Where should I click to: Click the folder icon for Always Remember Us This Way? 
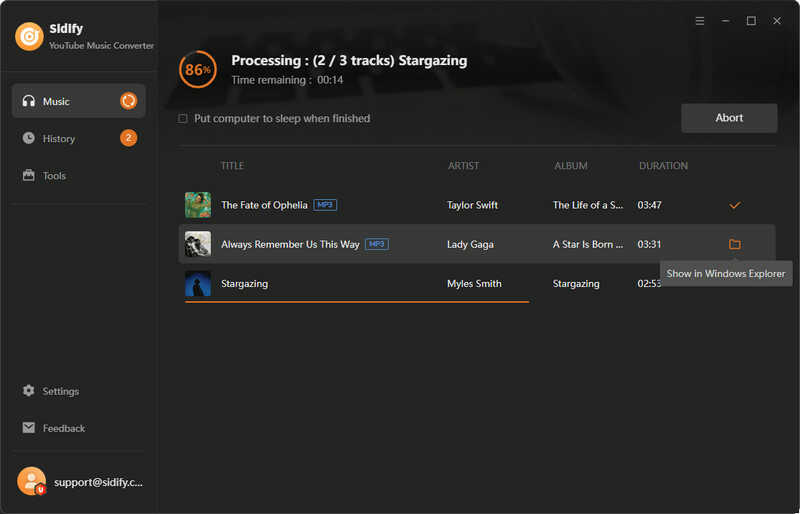735,244
